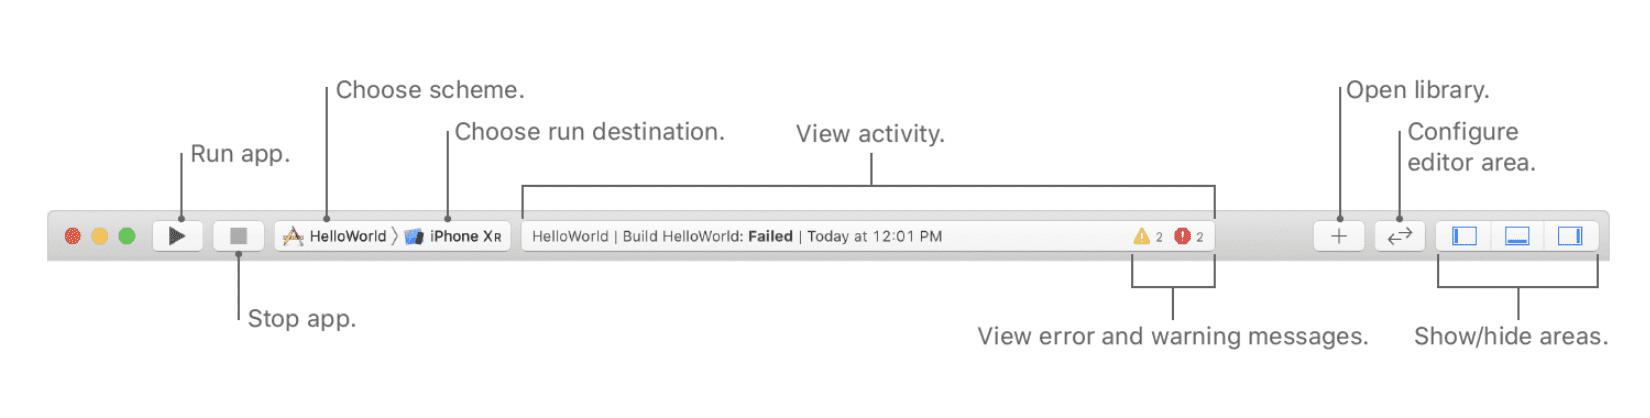Toggle the bottom debug area

coord(1517,236)
